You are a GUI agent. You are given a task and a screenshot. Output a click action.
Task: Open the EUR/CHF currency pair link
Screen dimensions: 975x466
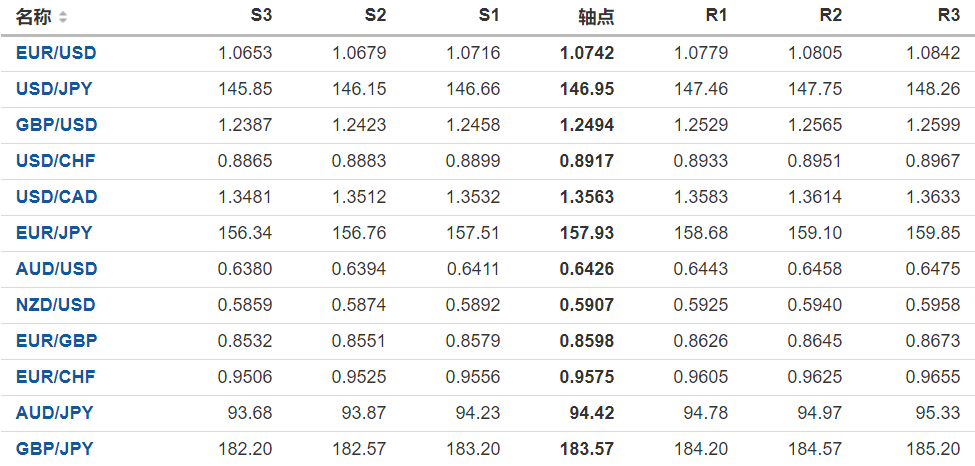pyautogui.click(x=56, y=377)
